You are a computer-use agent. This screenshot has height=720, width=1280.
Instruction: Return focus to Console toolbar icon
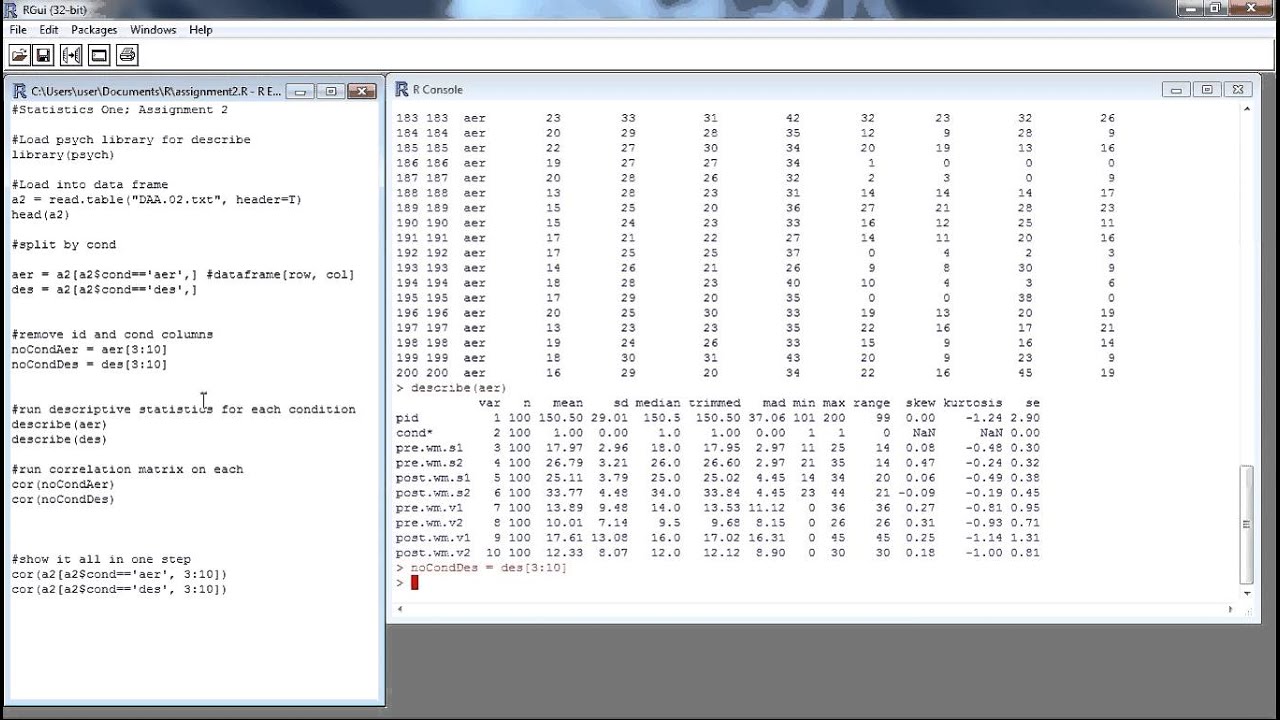tap(98, 54)
